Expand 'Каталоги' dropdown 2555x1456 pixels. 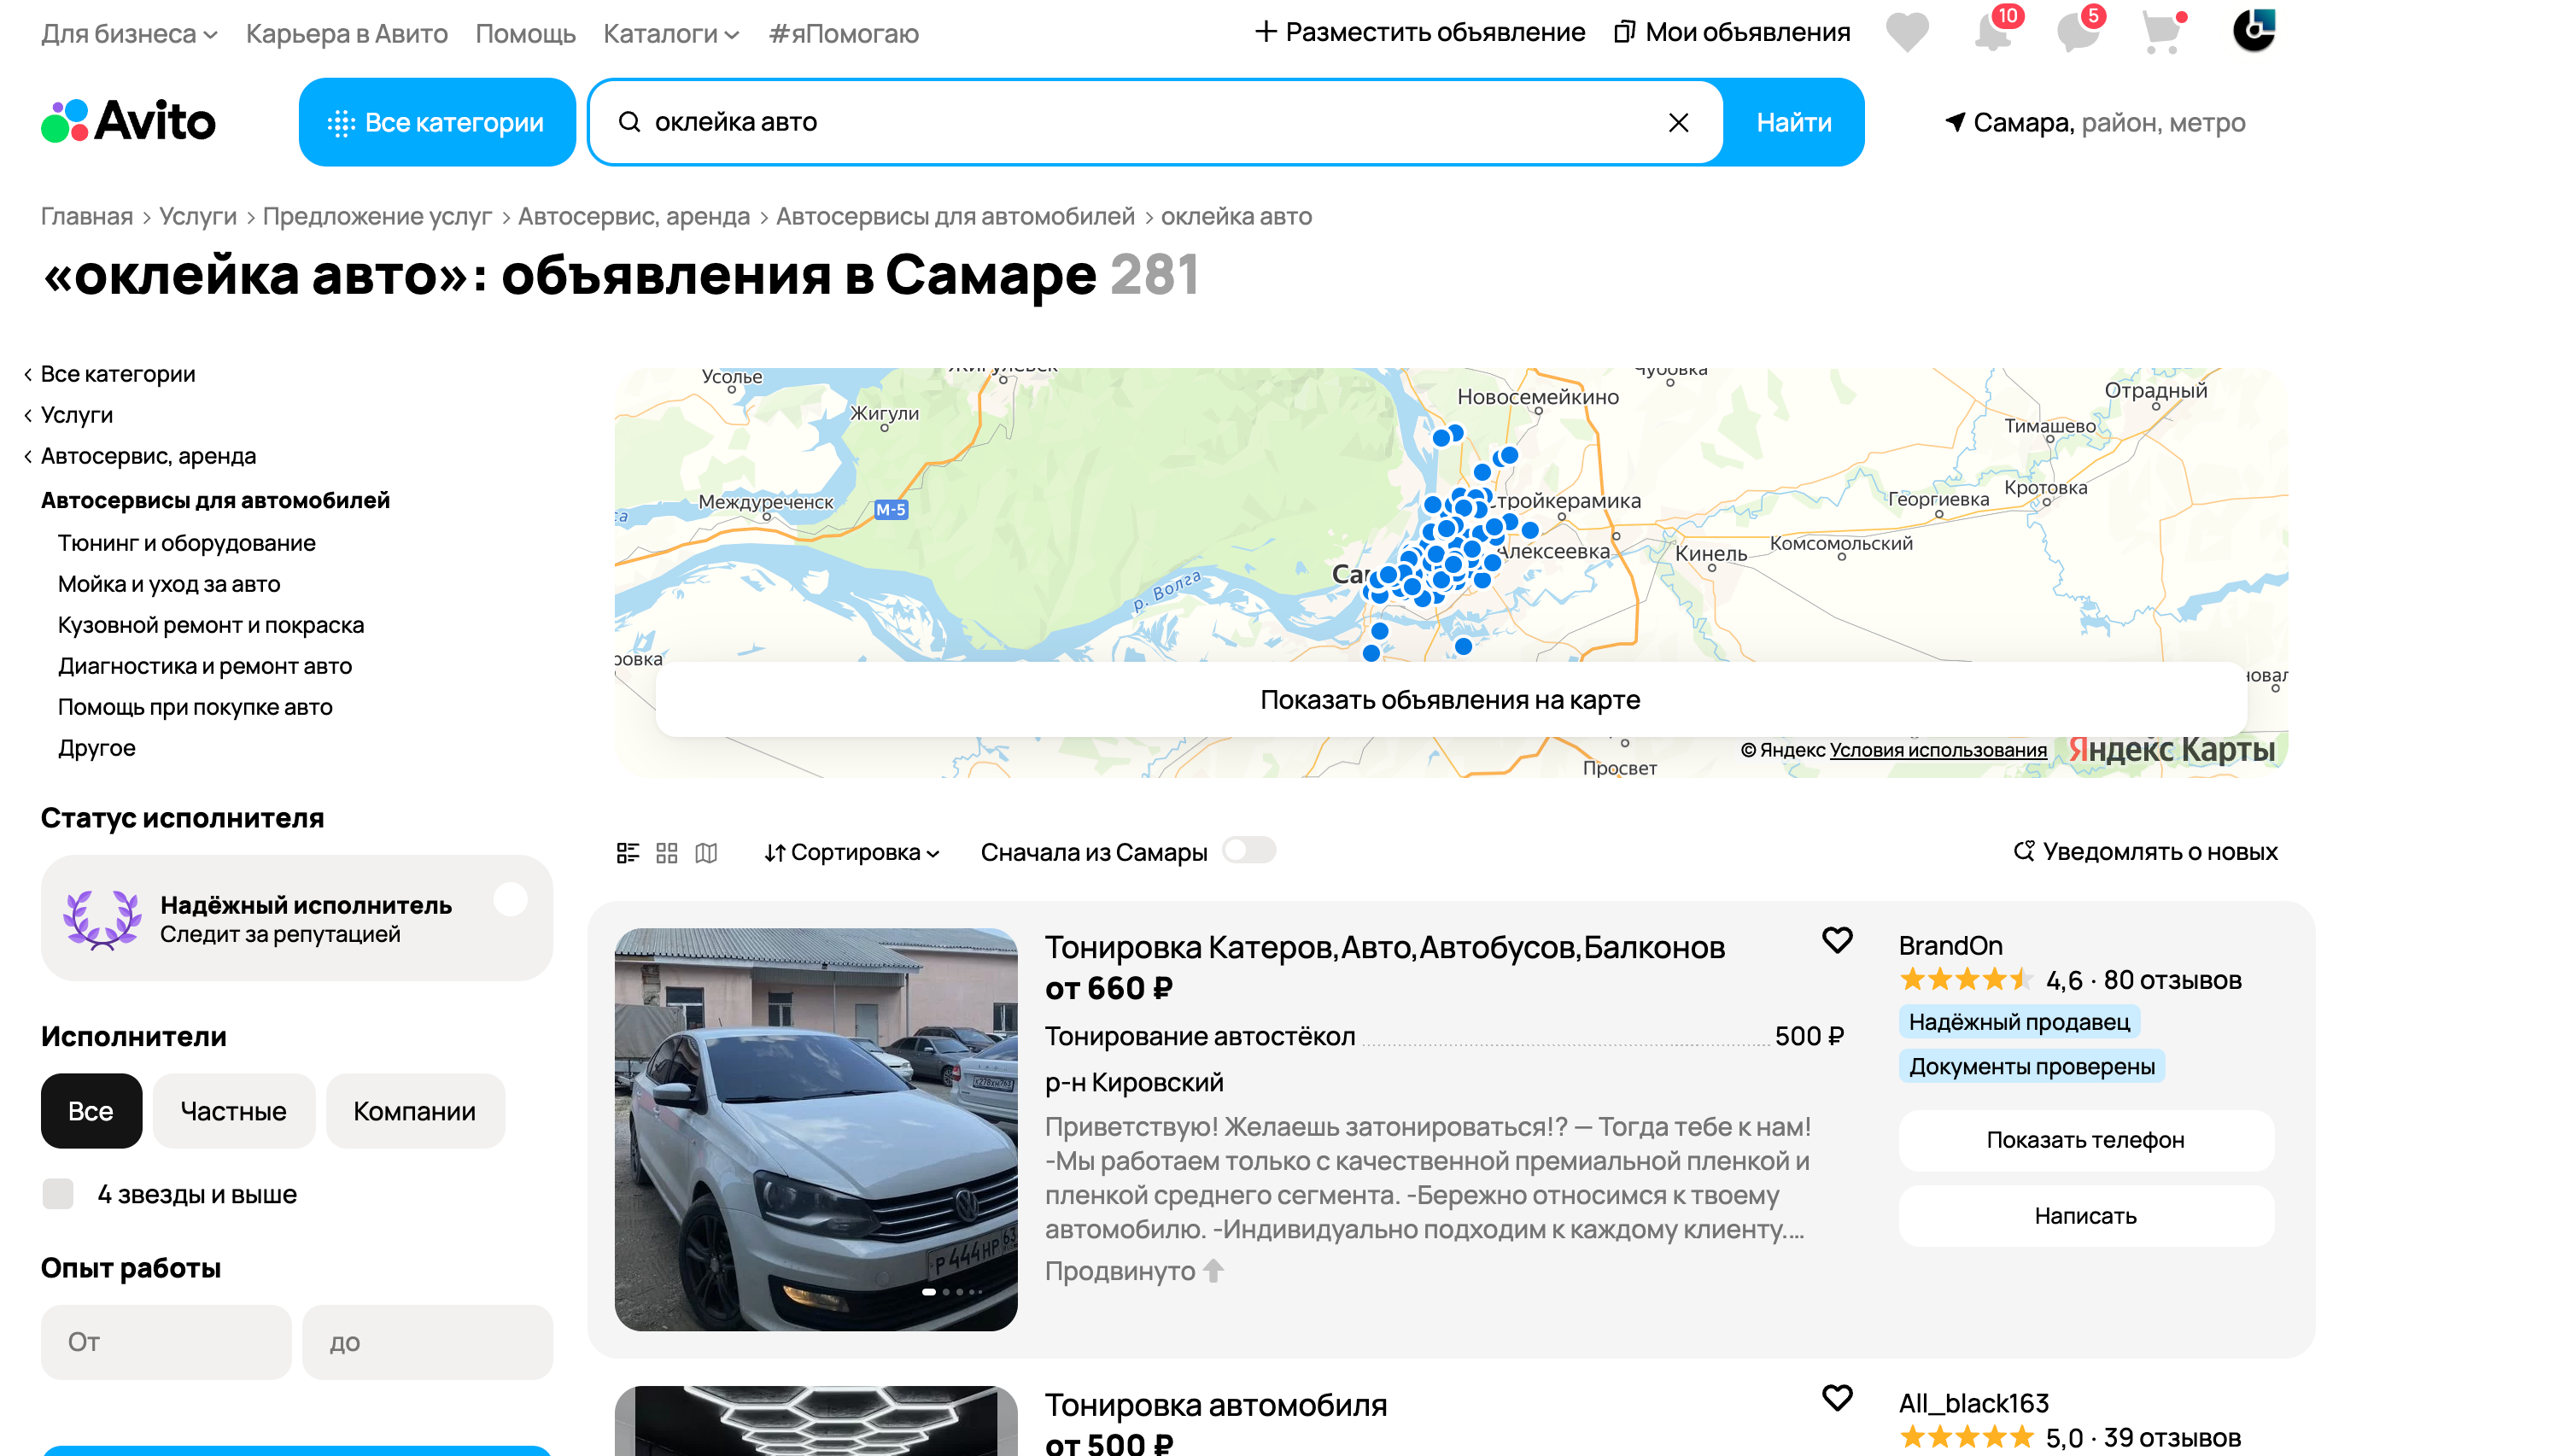coord(670,33)
